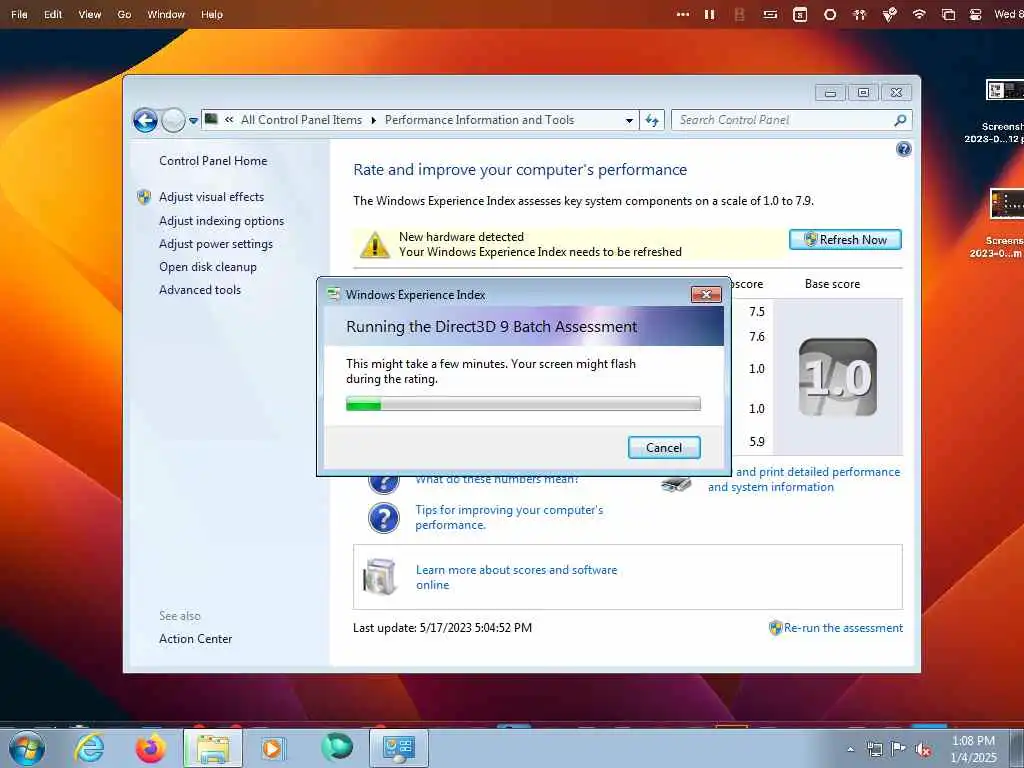
Task: Launch Firefox from the taskbar
Action: (x=151, y=748)
